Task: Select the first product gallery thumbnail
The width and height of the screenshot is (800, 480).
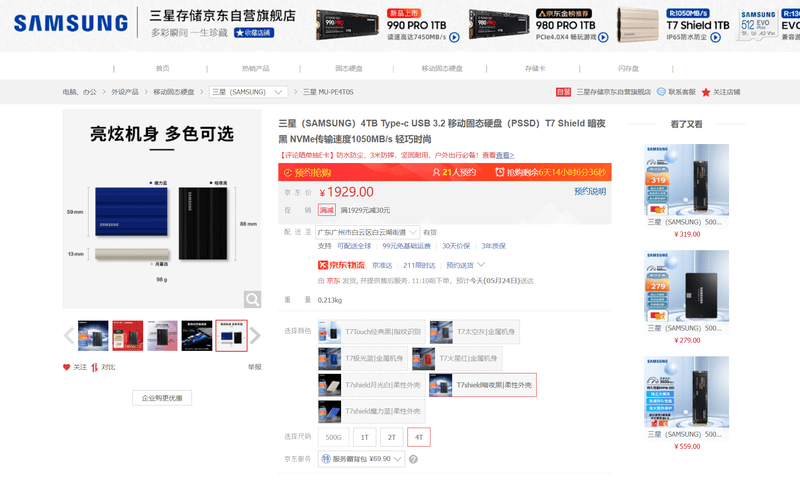Action: (x=93, y=336)
